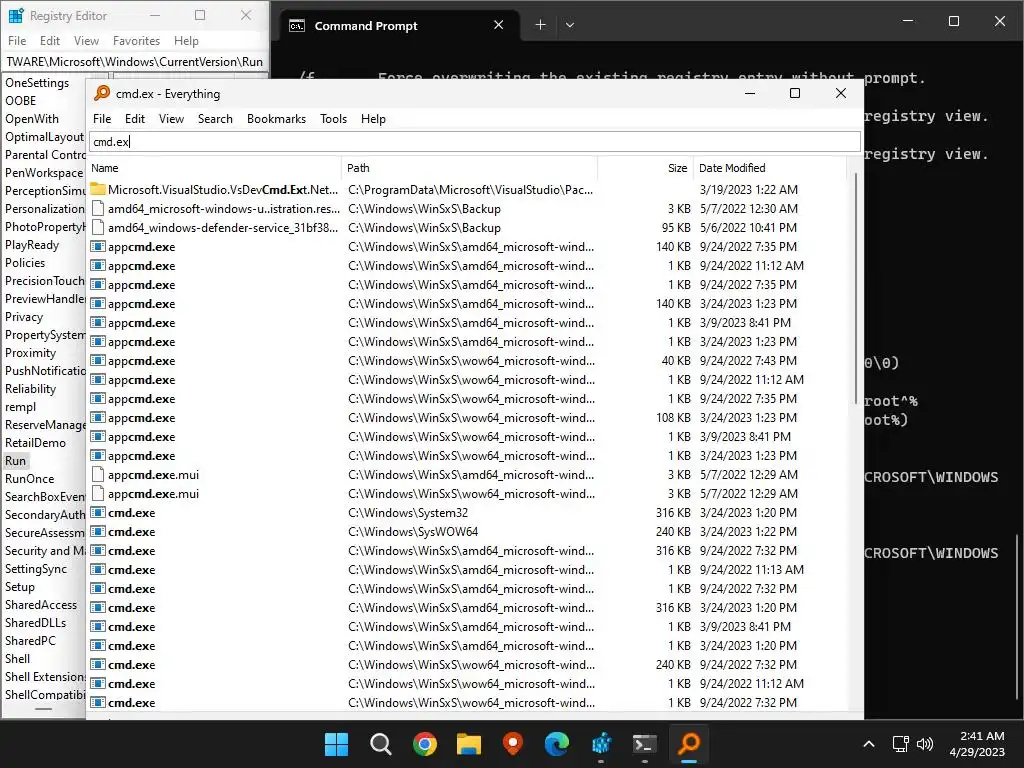1024x768 pixels.
Task: Open the Start menu on the taskbar
Action: coord(336,743)
